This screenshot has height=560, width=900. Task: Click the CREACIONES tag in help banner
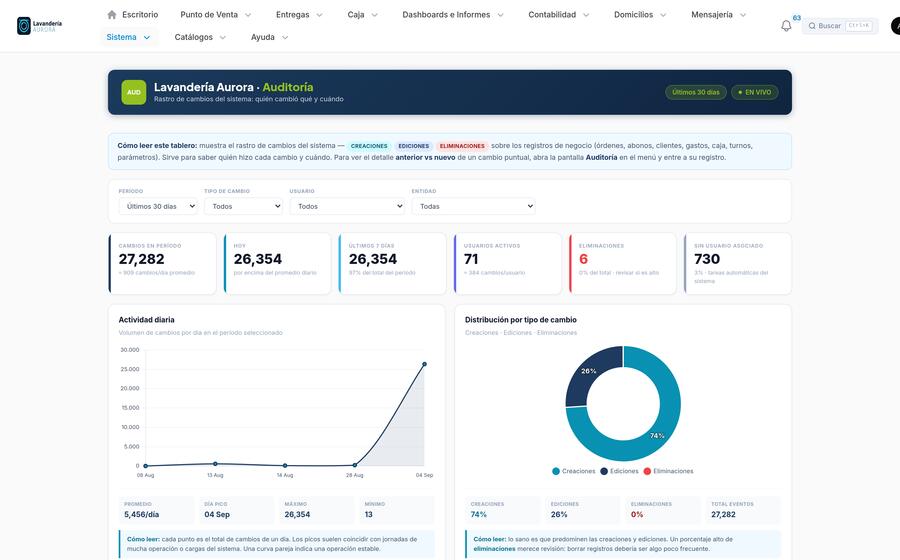(369, 146)
